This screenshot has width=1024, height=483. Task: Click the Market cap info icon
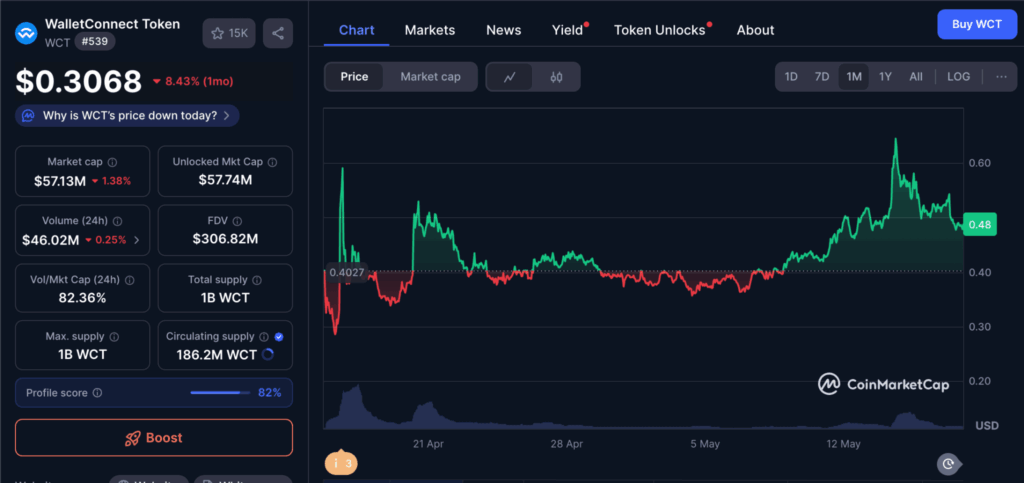(112, 162)
